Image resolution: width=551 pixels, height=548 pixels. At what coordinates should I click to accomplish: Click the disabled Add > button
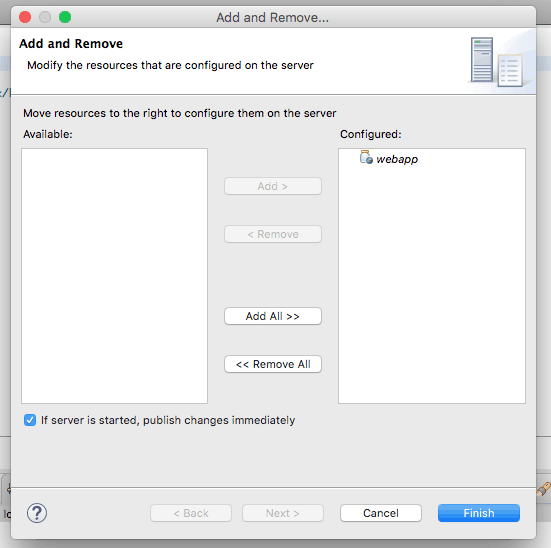click(x=273, y=186)
